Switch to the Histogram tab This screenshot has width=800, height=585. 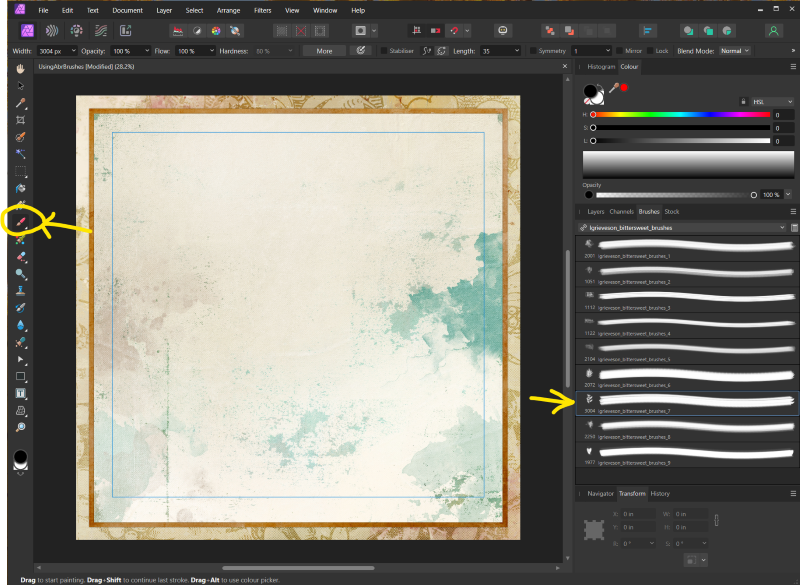coord(601,67)
